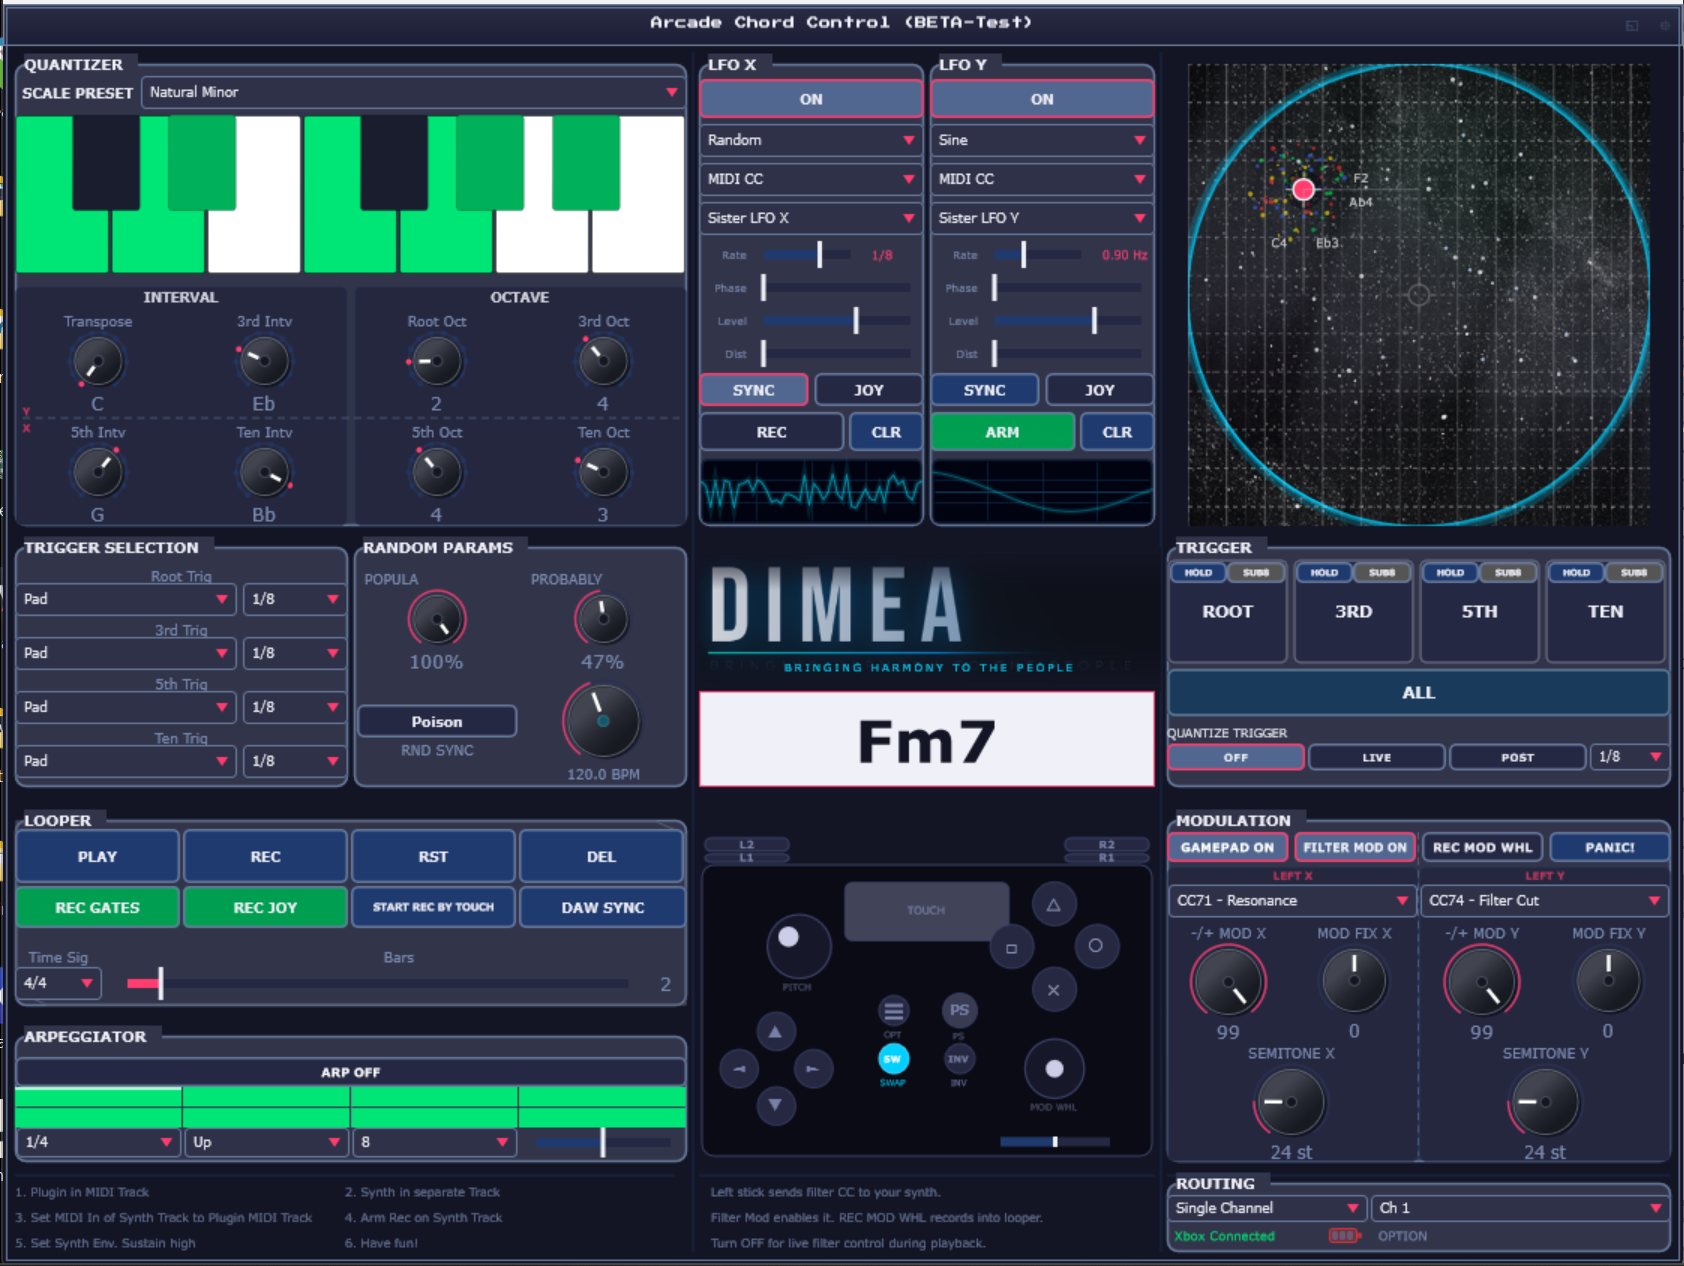1684x1266 pixels.
Task: Open the Scale Preset Natural Minor dropdown
Action: point(412,92)
